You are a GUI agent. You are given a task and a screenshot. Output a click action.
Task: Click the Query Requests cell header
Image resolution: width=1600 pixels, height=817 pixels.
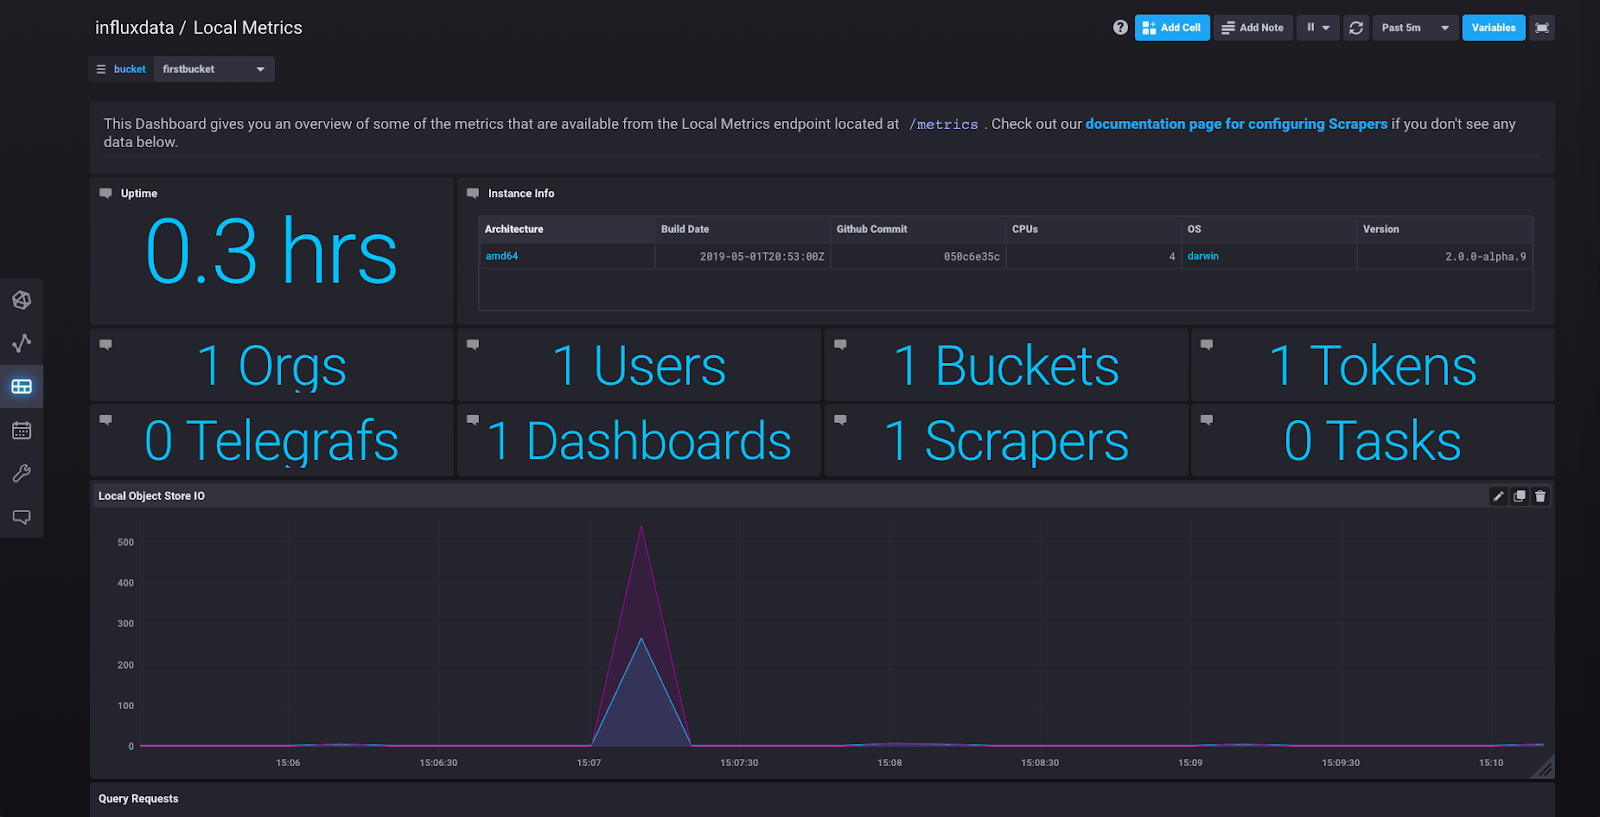point(138,799)
